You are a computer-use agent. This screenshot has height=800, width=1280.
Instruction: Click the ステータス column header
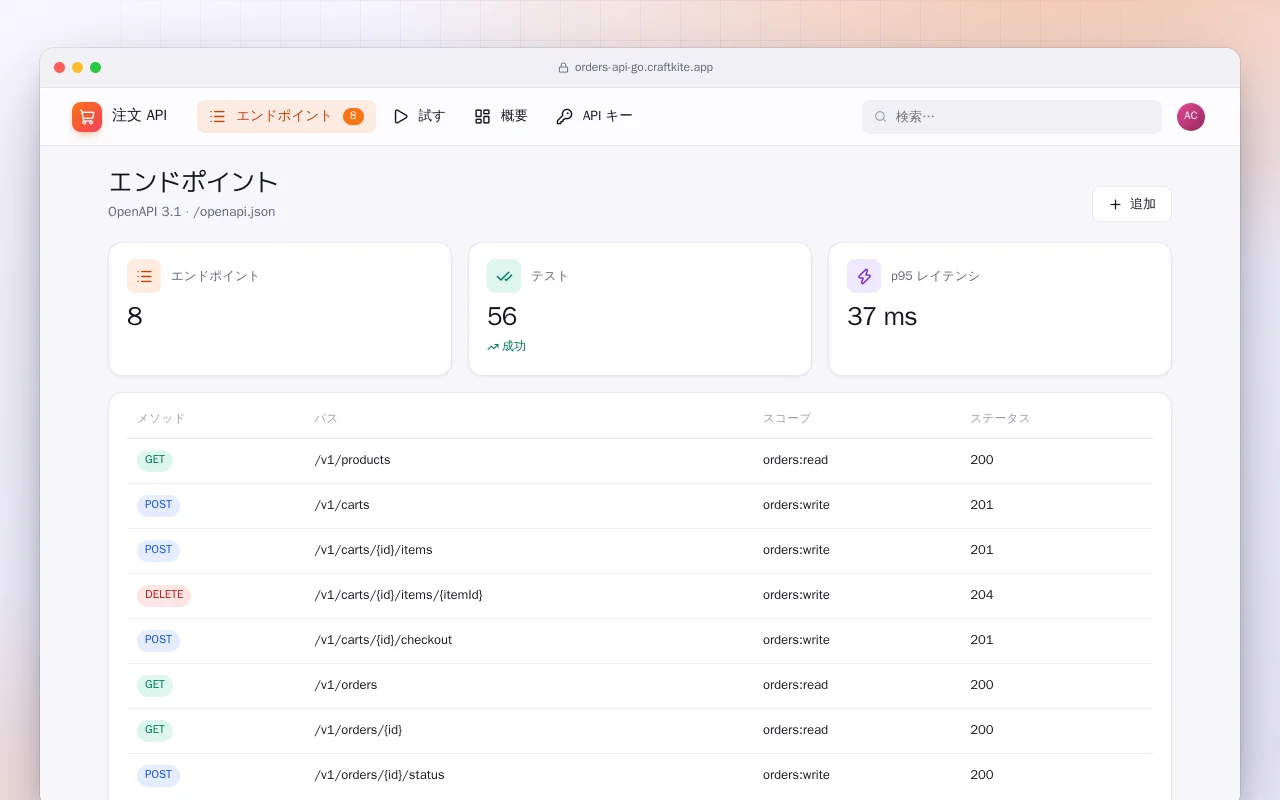click(1000, 419)
